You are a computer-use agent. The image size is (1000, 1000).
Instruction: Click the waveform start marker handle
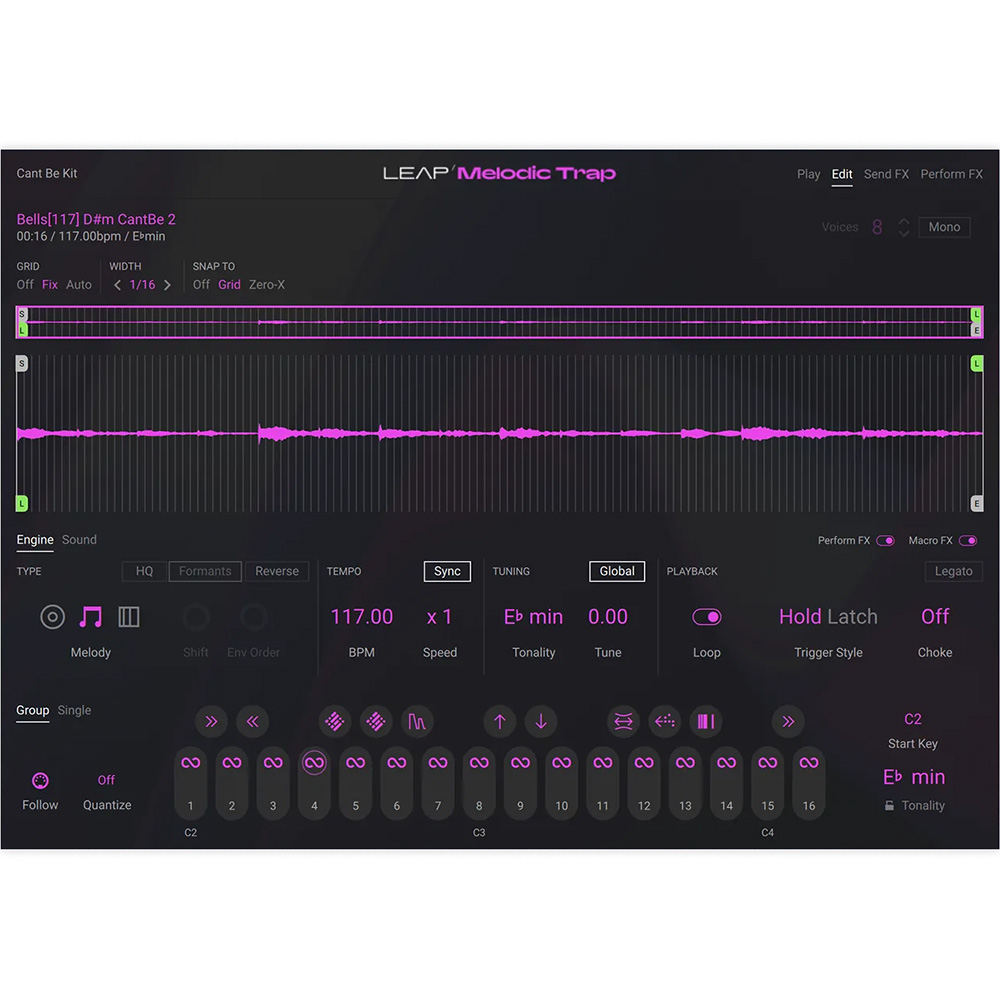(21, 363)
